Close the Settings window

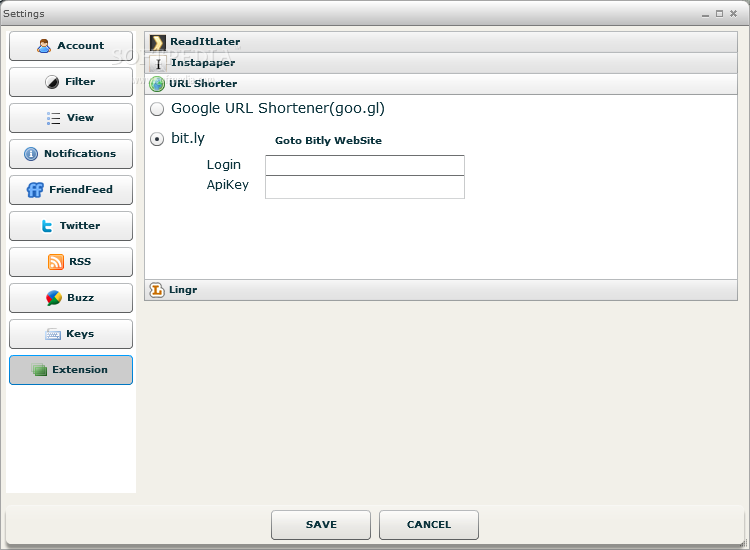pos(733,14)
